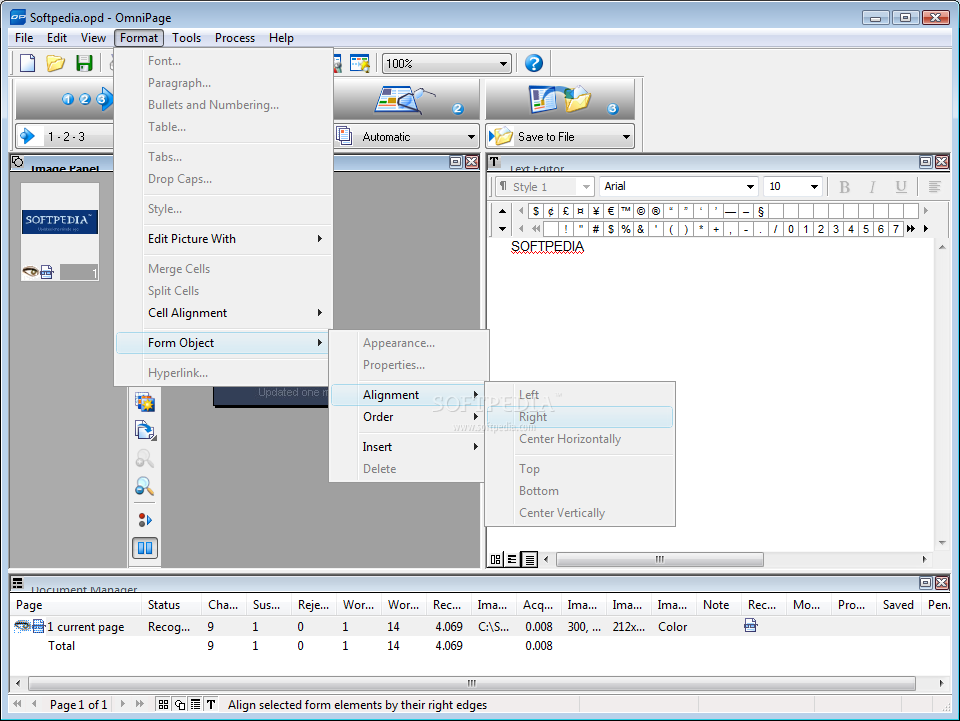
Task: Apply Bold in the Text Editor
Action: (x=844, y=187)
